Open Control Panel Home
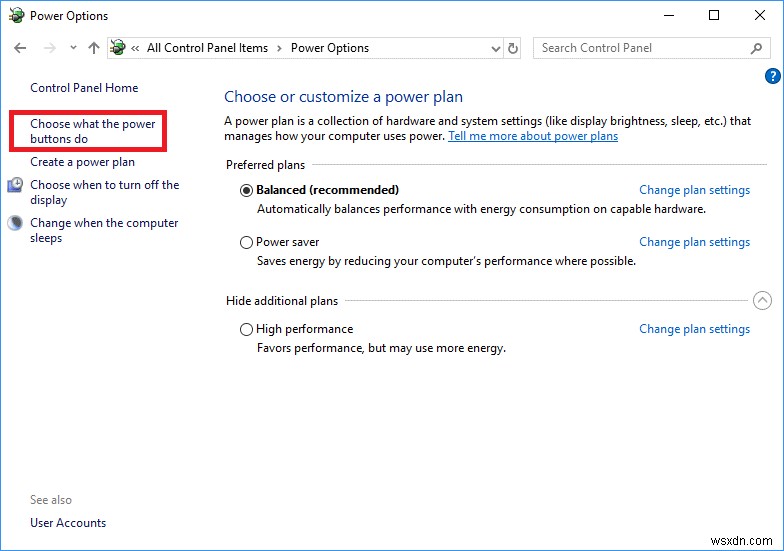This screenshot has width=784, height=551. 84,88
